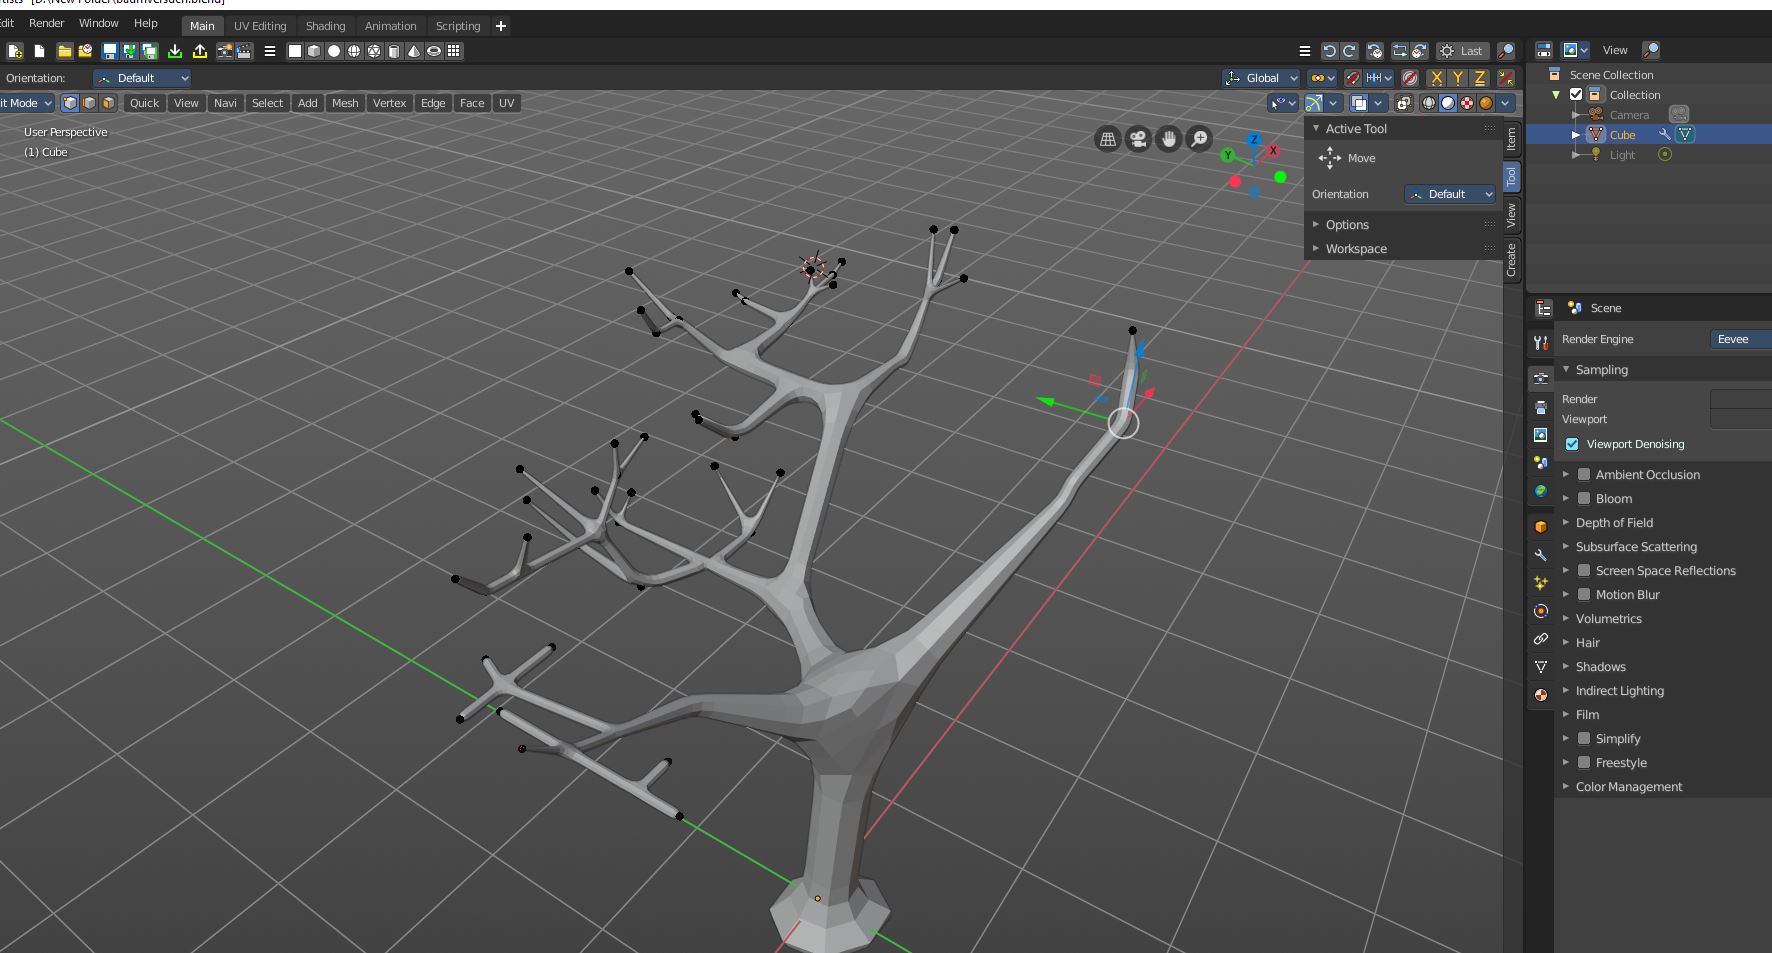This screenshot has width=1772, height=953.
Task: Uncheck Viewport Denoising
Action: point(1572,444)
